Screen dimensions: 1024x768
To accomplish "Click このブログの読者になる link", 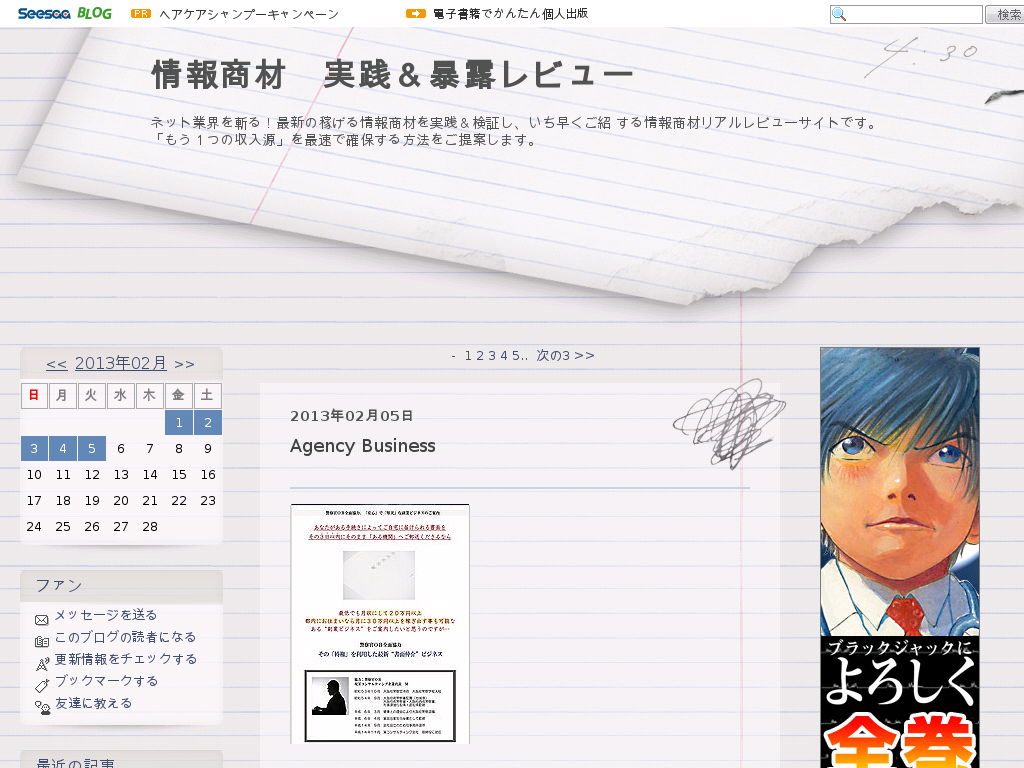I will click(x=125, y=637).
